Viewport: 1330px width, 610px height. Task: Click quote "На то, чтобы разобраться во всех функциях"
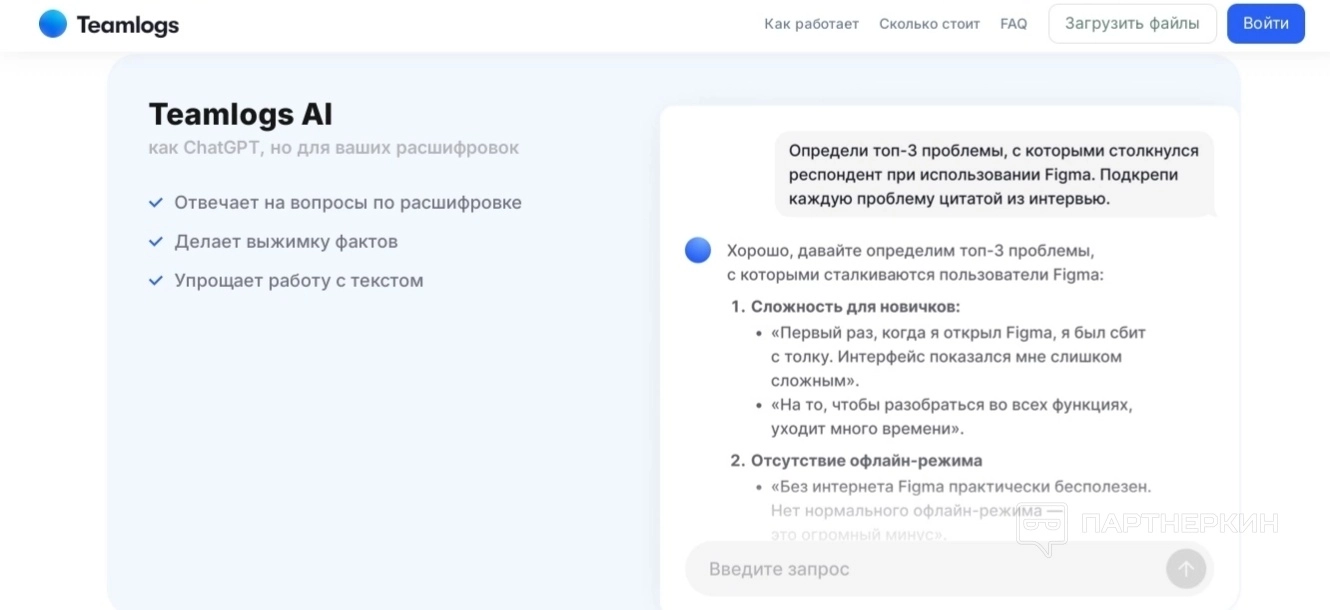951,417
